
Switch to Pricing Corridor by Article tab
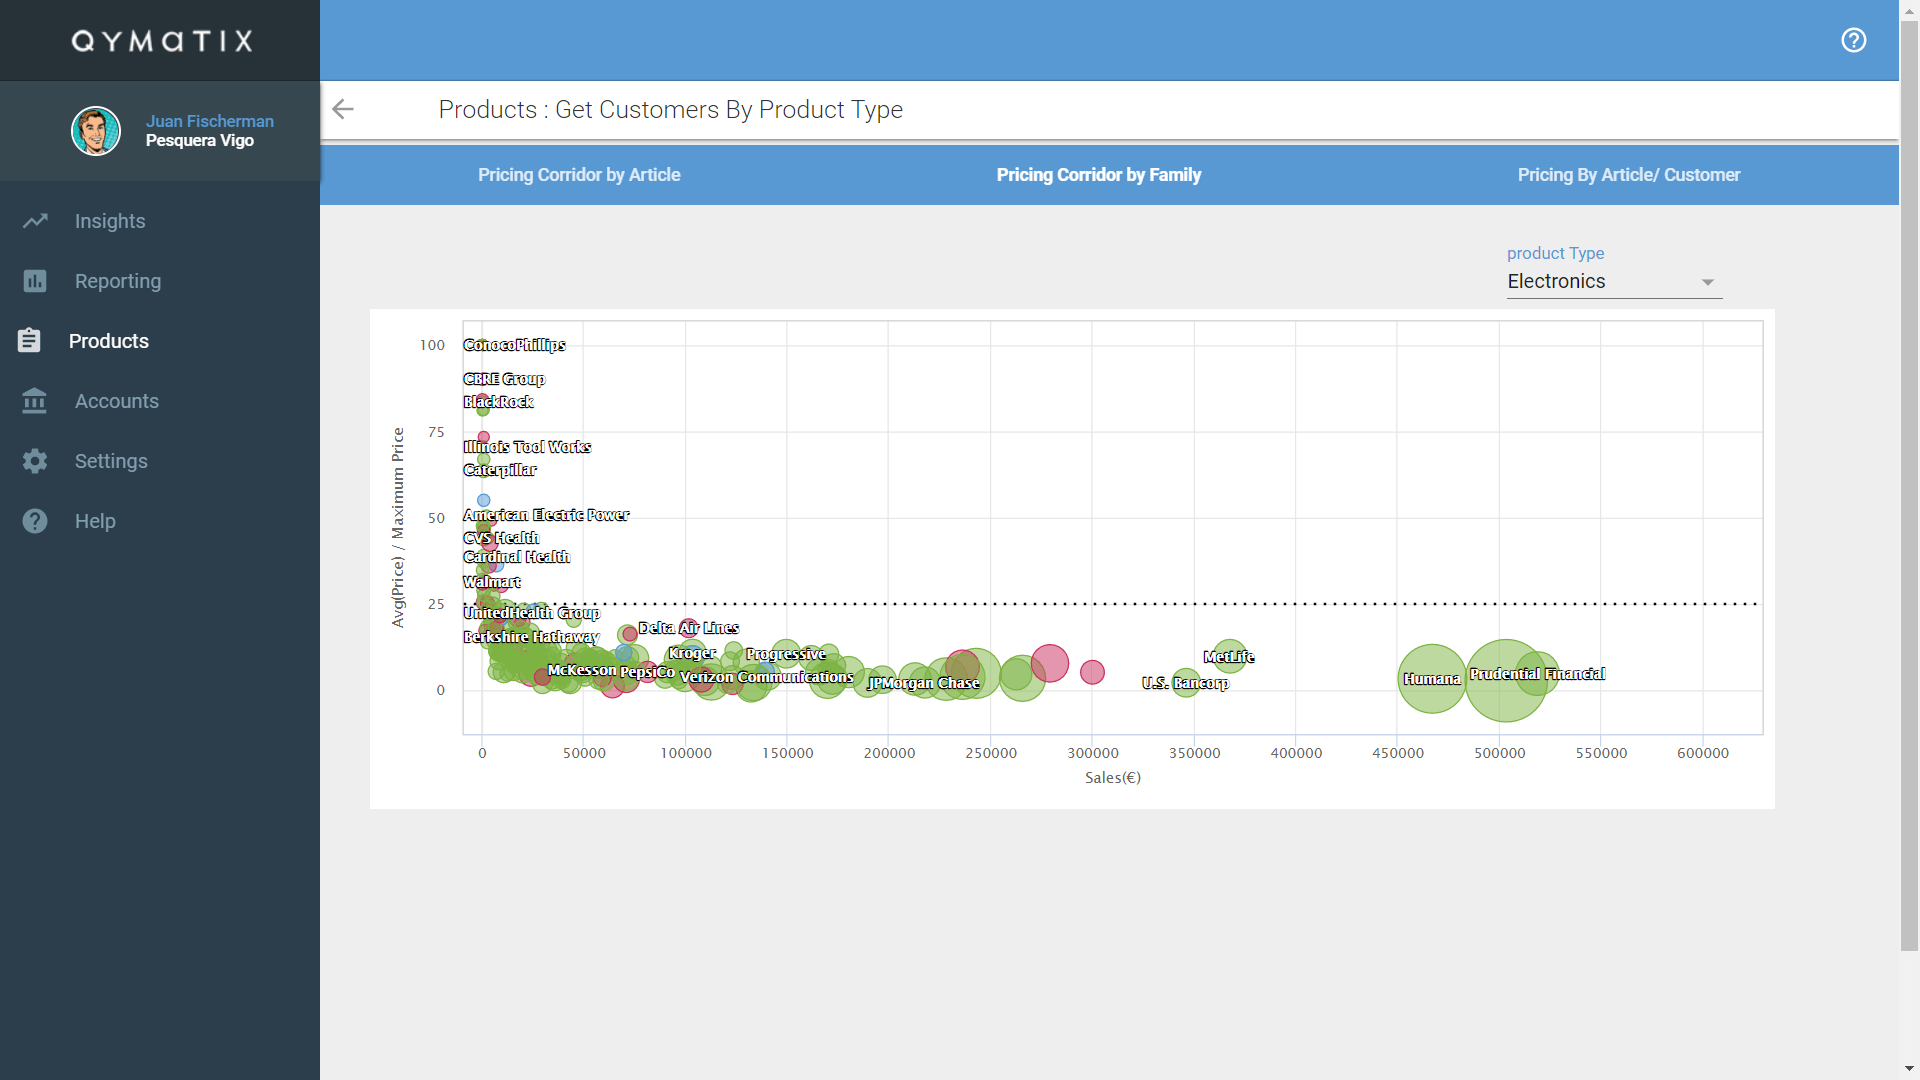(x=579, y=175)
